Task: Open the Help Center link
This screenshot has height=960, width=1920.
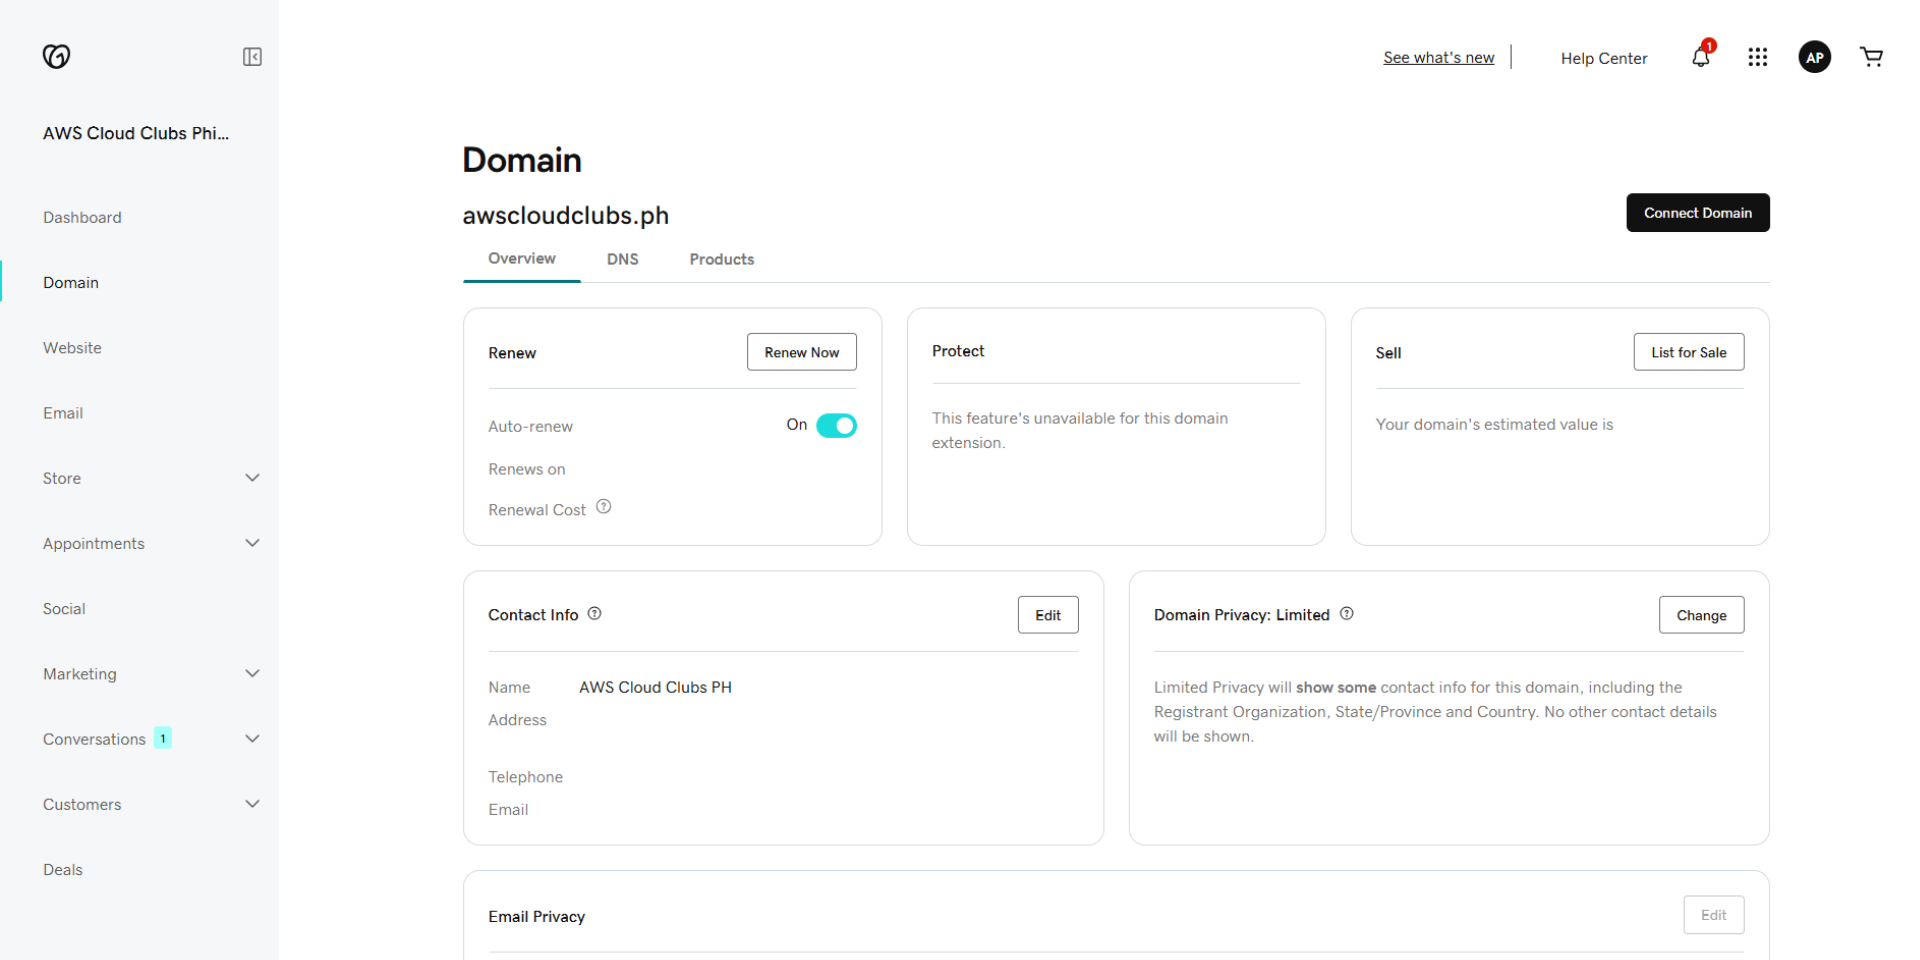Action: click(1604, 58)
